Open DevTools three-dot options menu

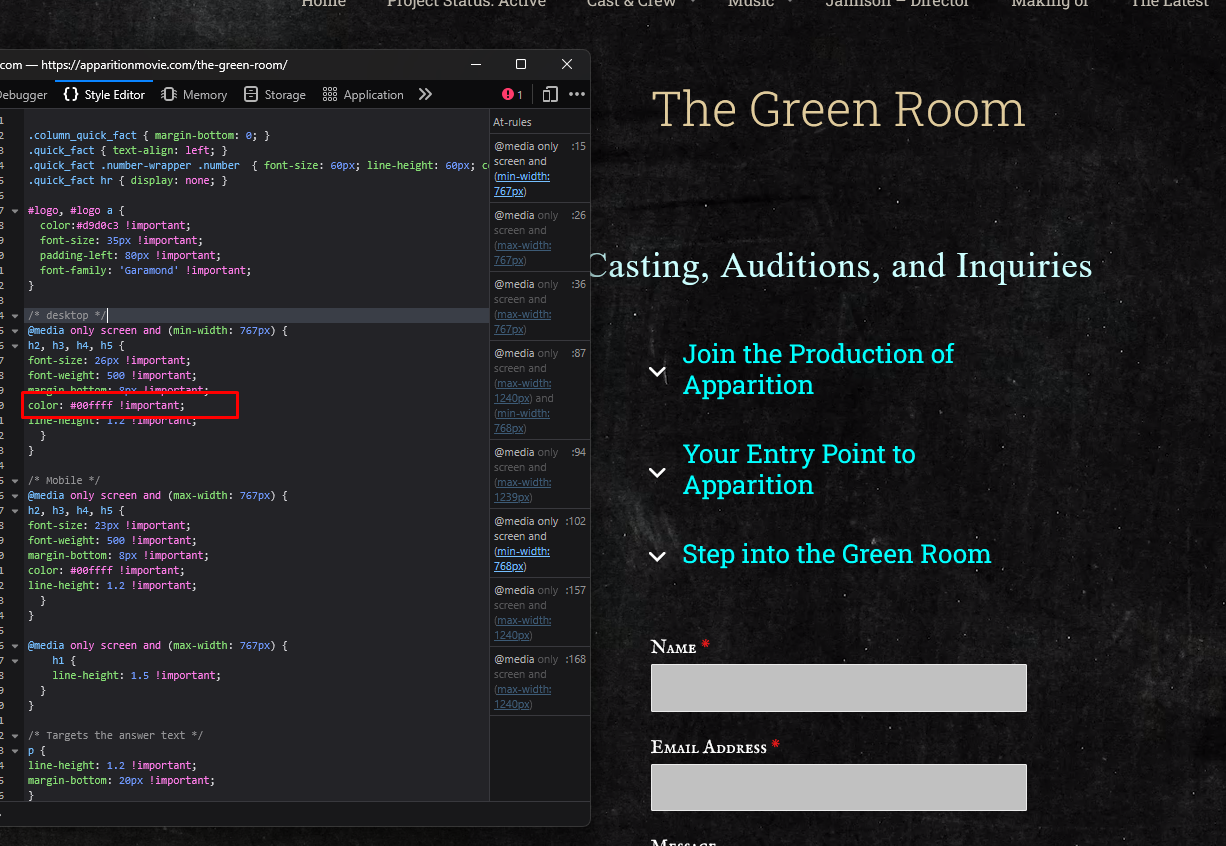(577, 94)
